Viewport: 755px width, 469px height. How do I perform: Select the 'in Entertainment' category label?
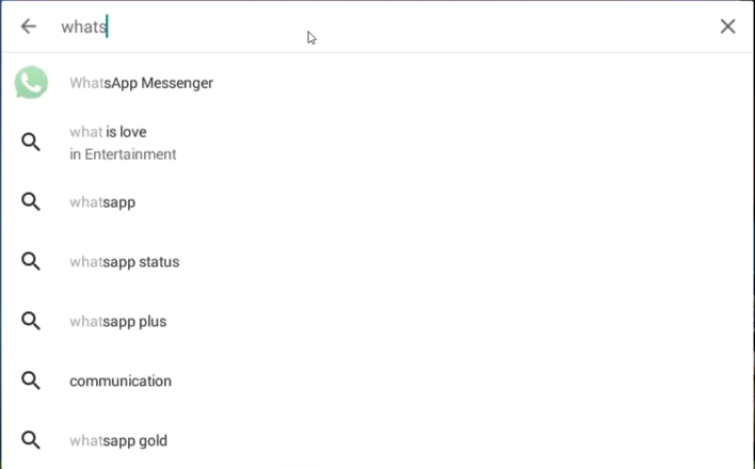pos(123,154)
